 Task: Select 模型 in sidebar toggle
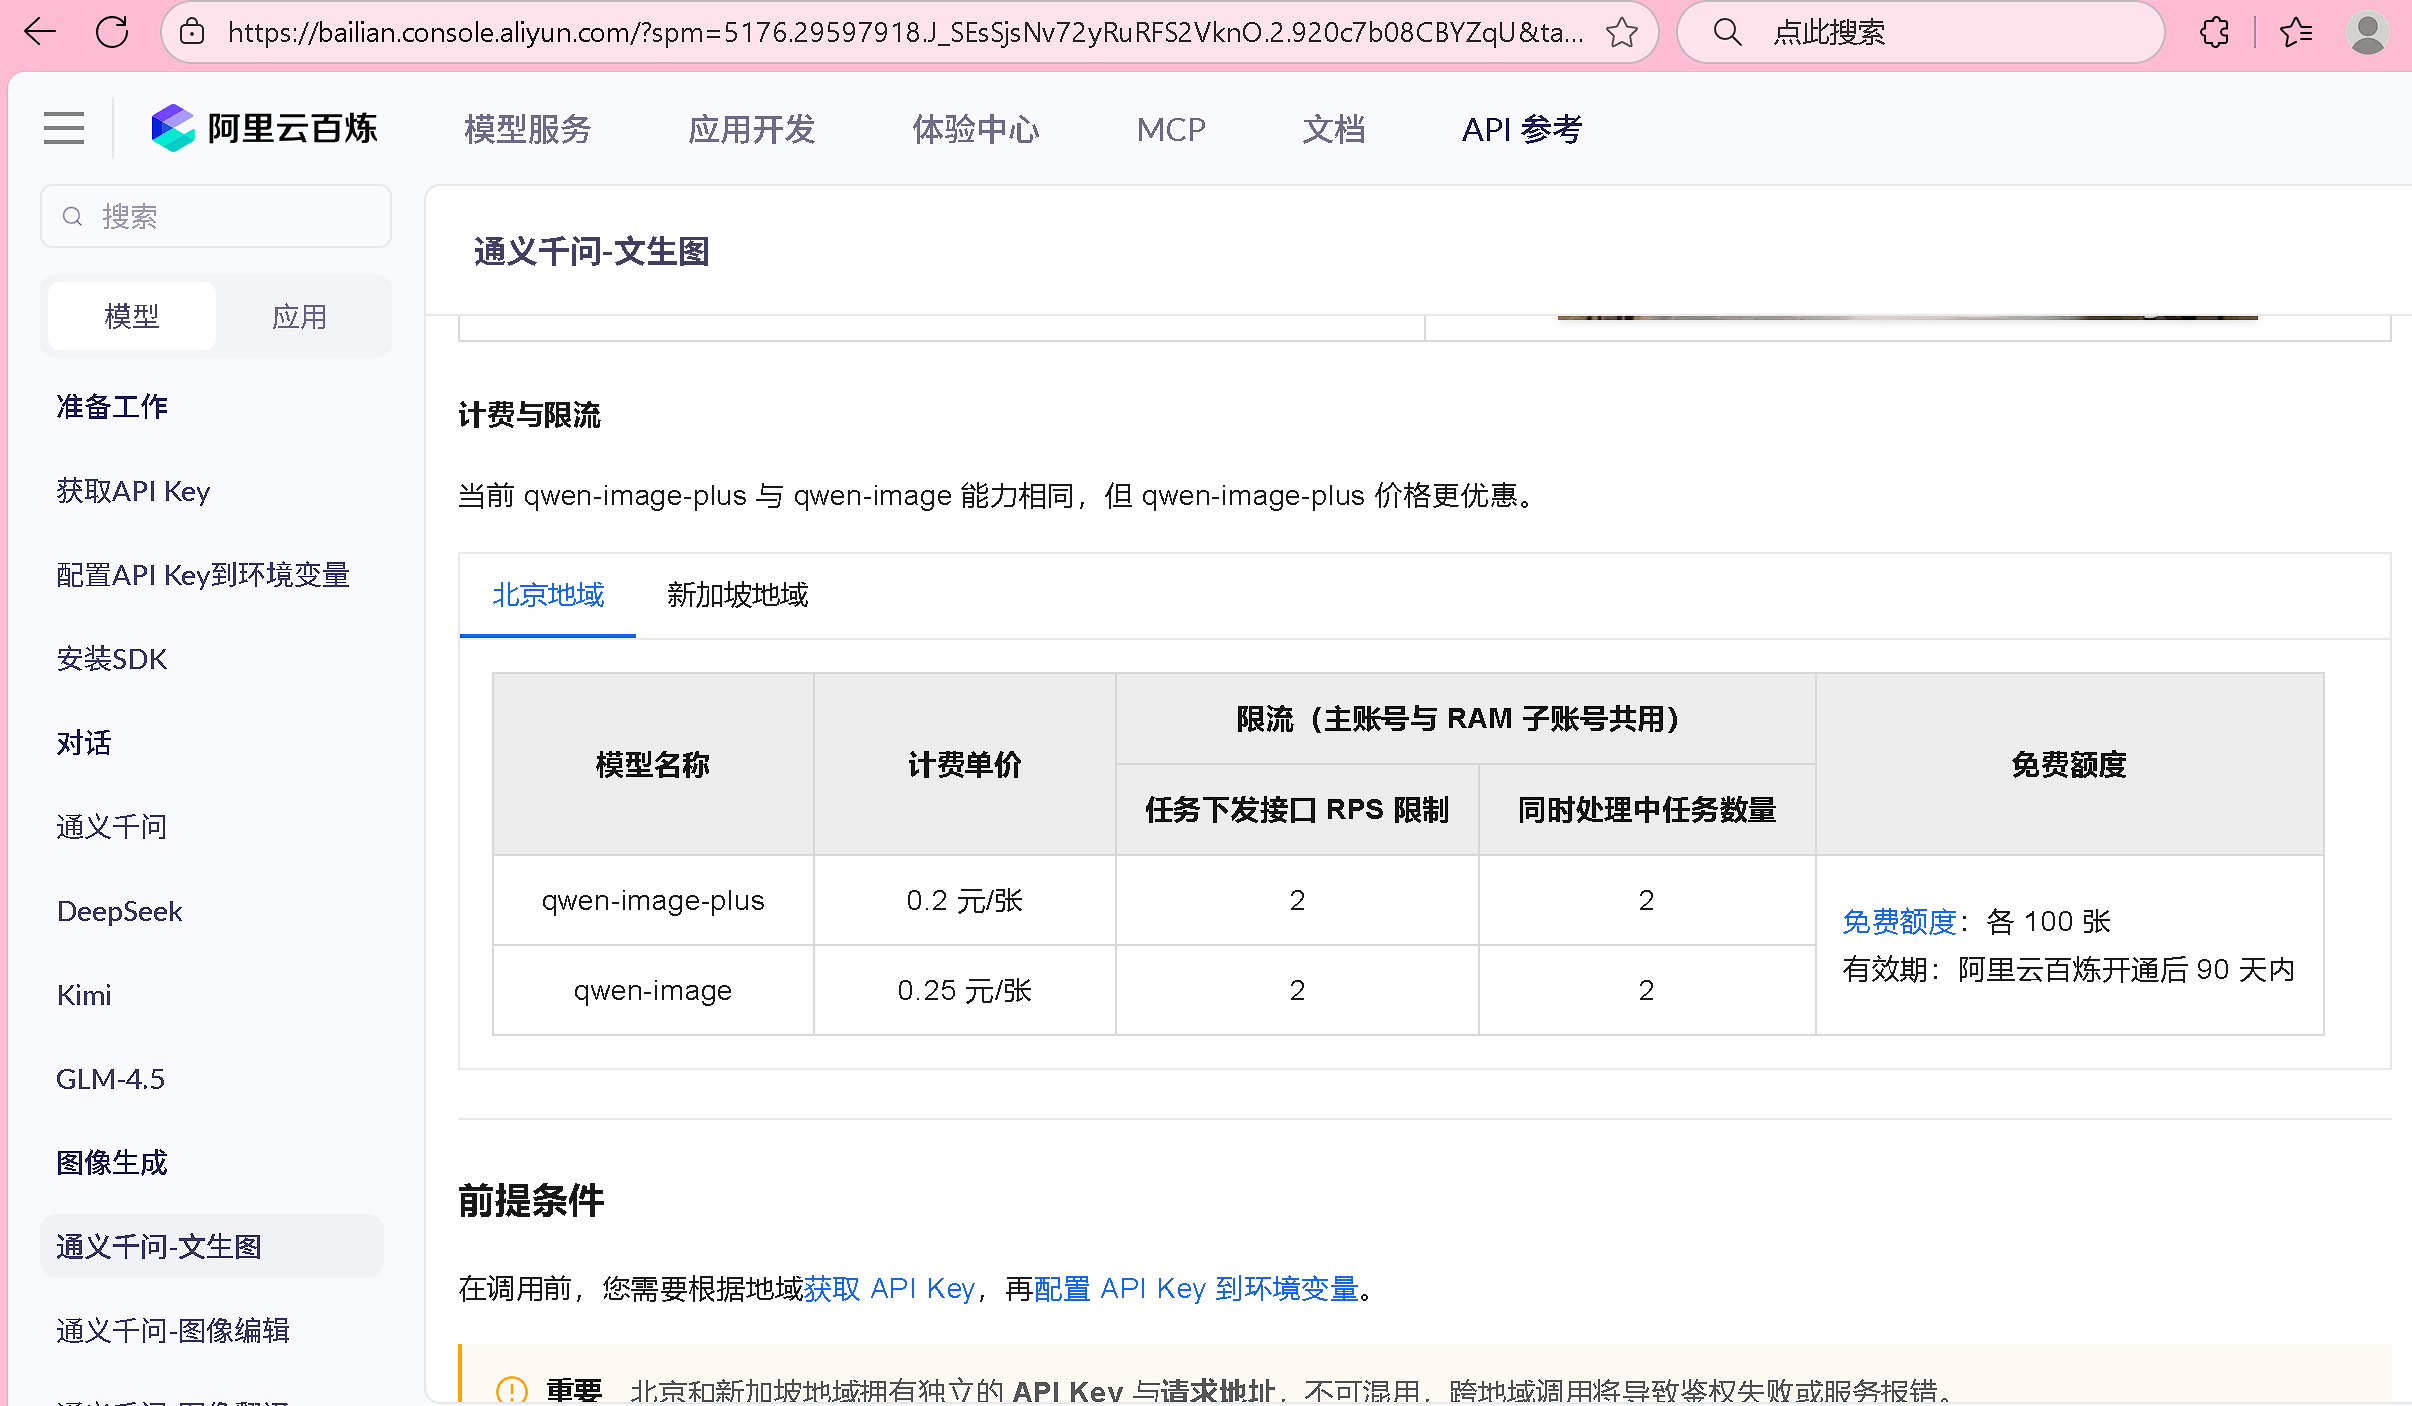pos(132,317)
